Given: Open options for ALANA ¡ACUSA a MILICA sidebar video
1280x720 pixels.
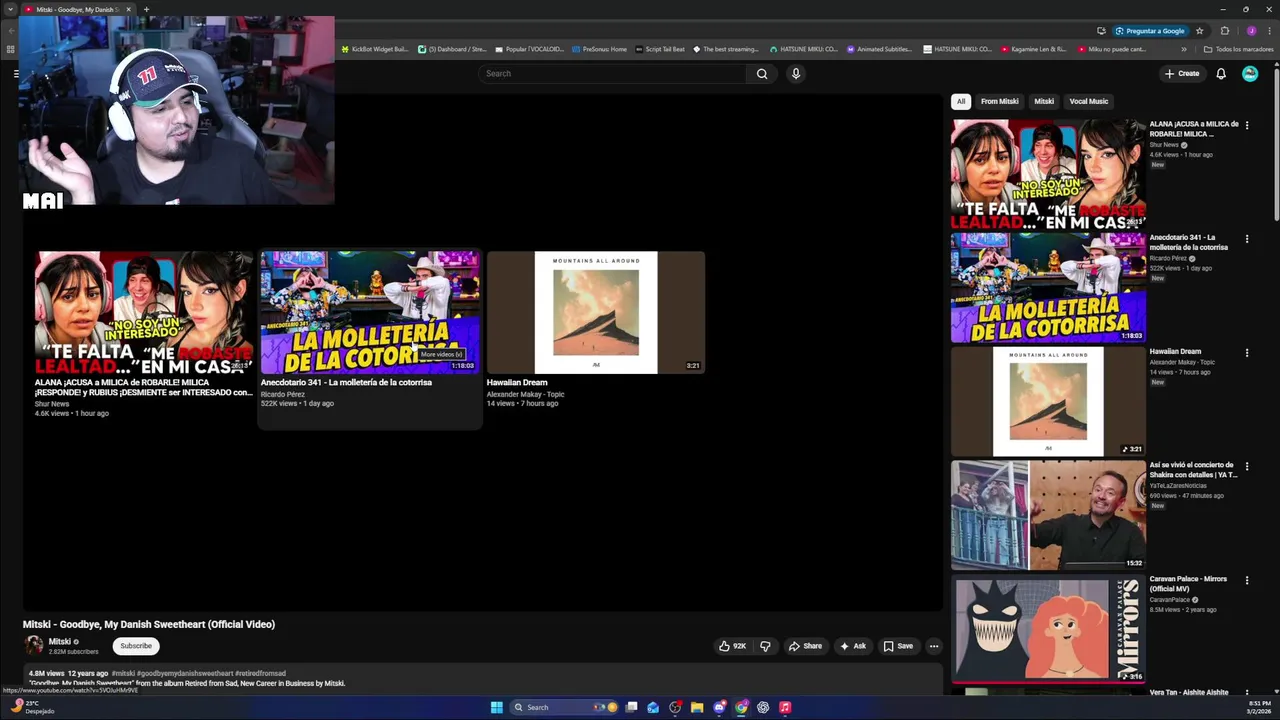Looking at the screenshot, I should pos(1247,125).
